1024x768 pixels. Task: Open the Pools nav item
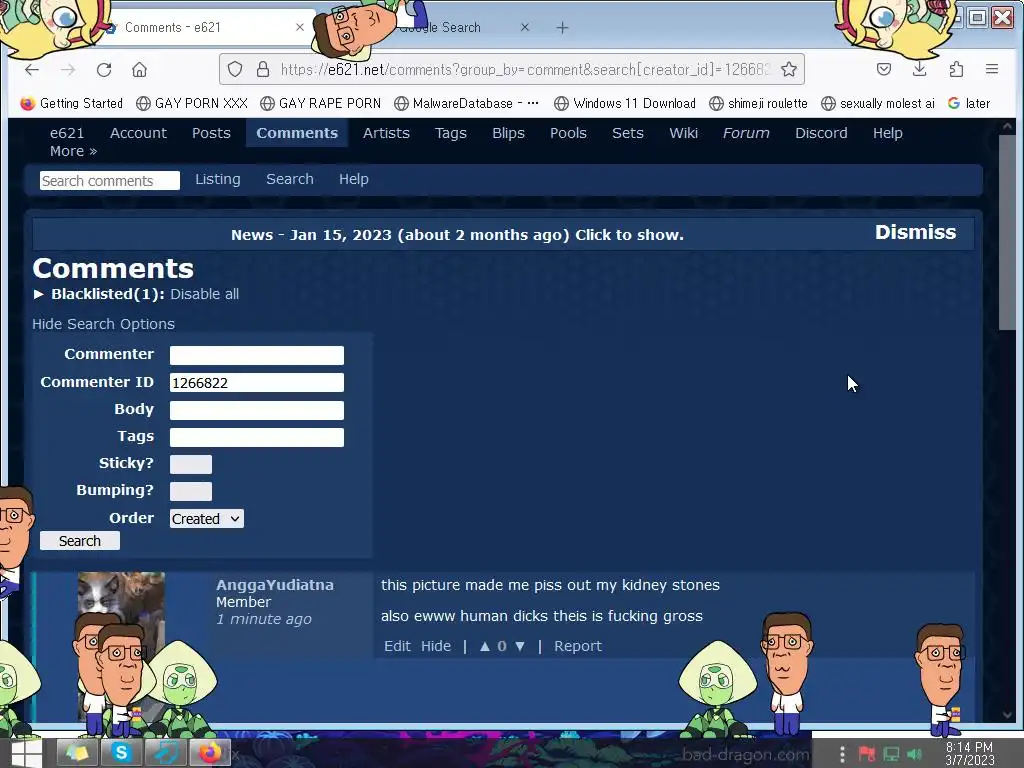(568, 133)
